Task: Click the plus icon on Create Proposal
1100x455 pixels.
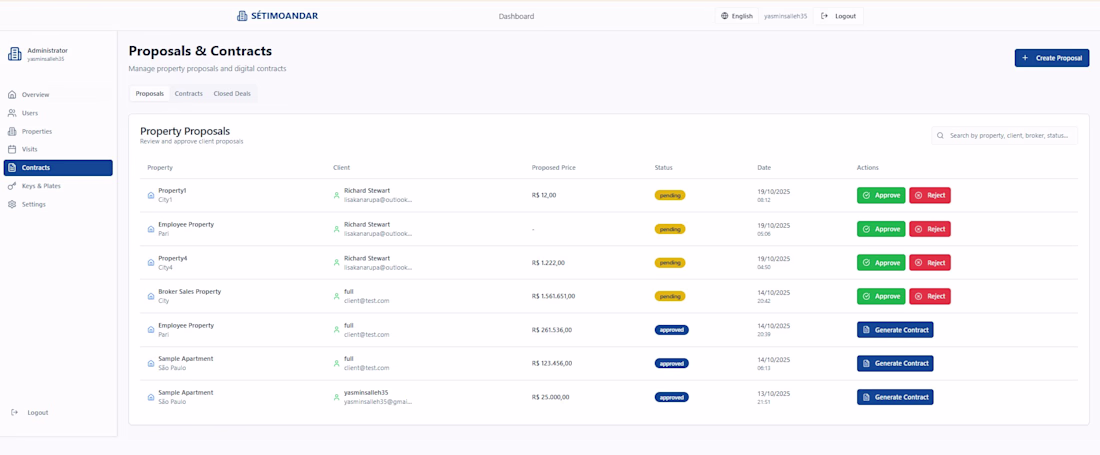Action: (x=1025, y=58)
